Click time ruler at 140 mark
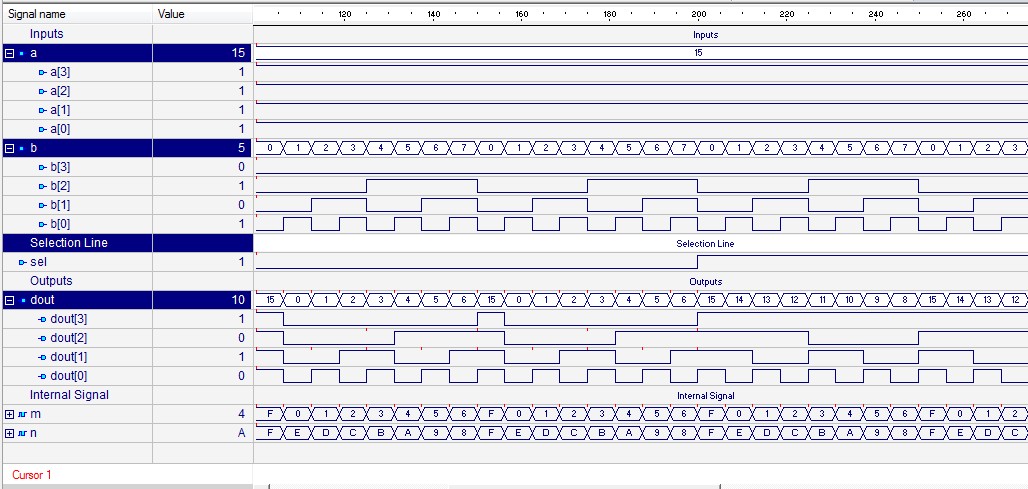This screenshot has height=489, width=1028. click(433, 14)
